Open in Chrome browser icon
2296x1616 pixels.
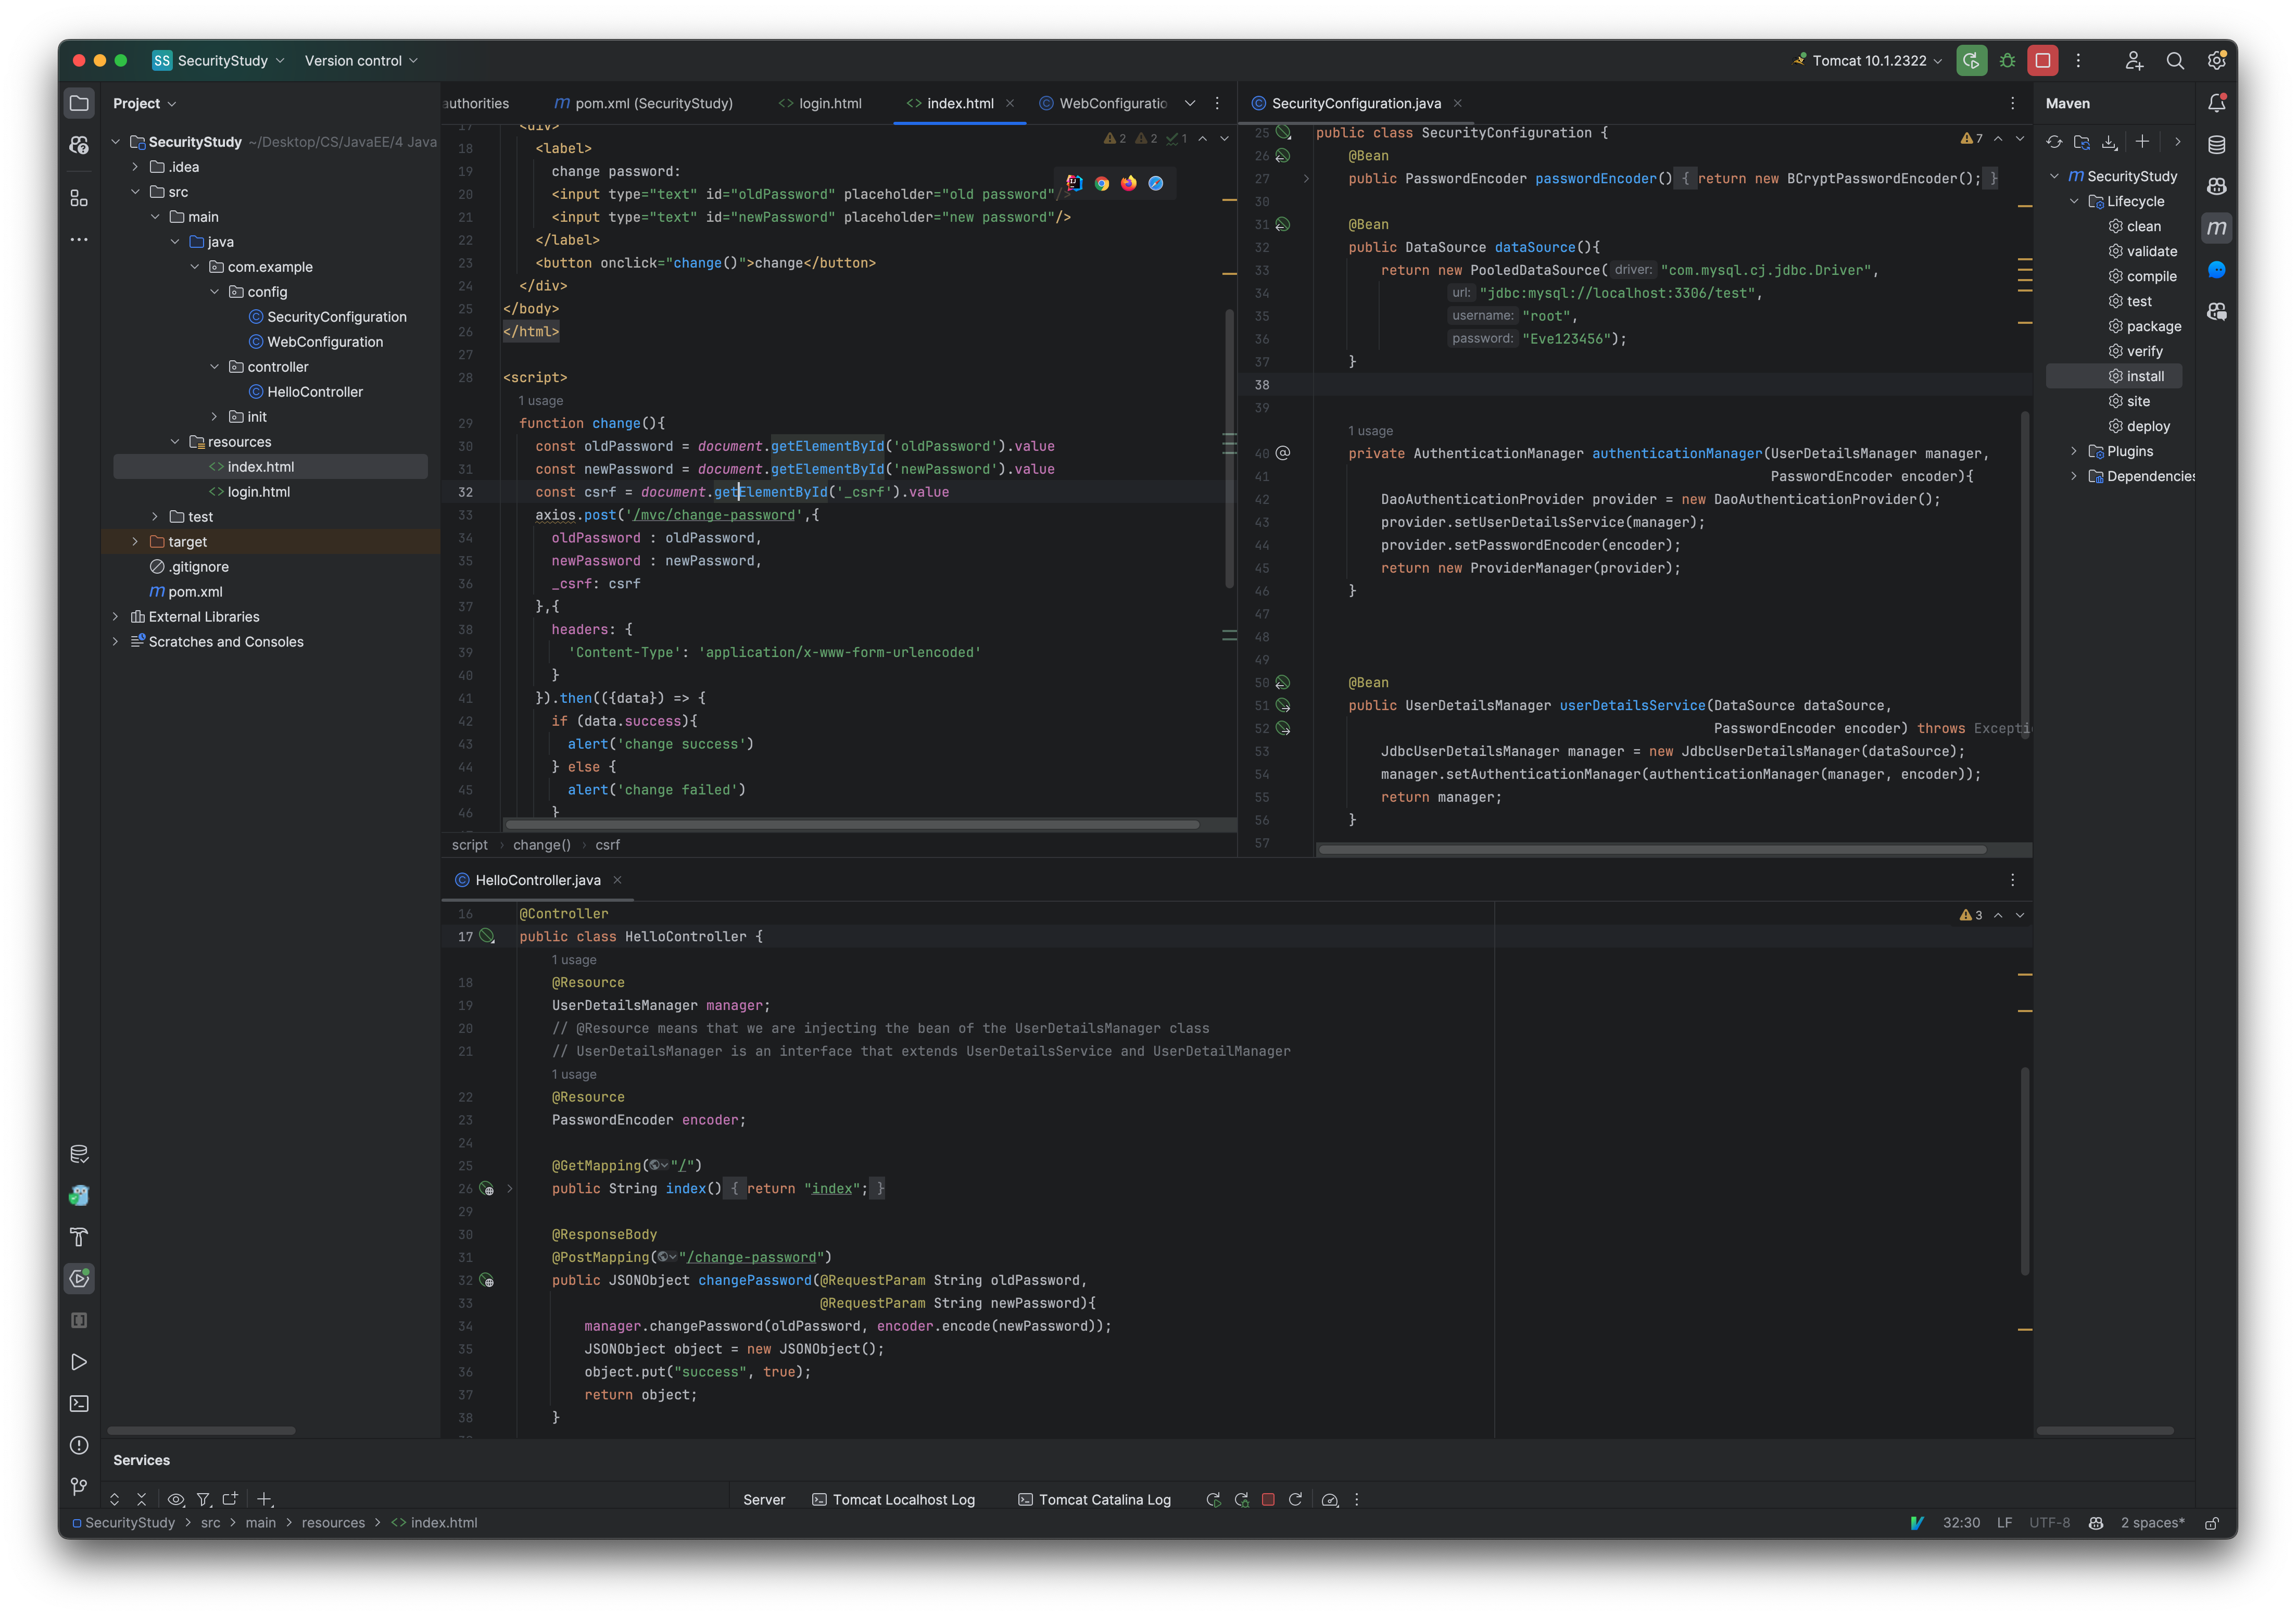click(1101, 183)
